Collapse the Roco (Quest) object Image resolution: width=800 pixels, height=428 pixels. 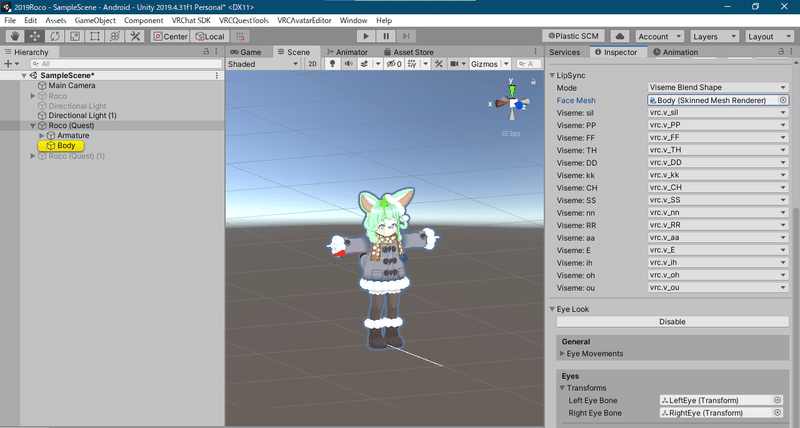(x=33, y=125)
